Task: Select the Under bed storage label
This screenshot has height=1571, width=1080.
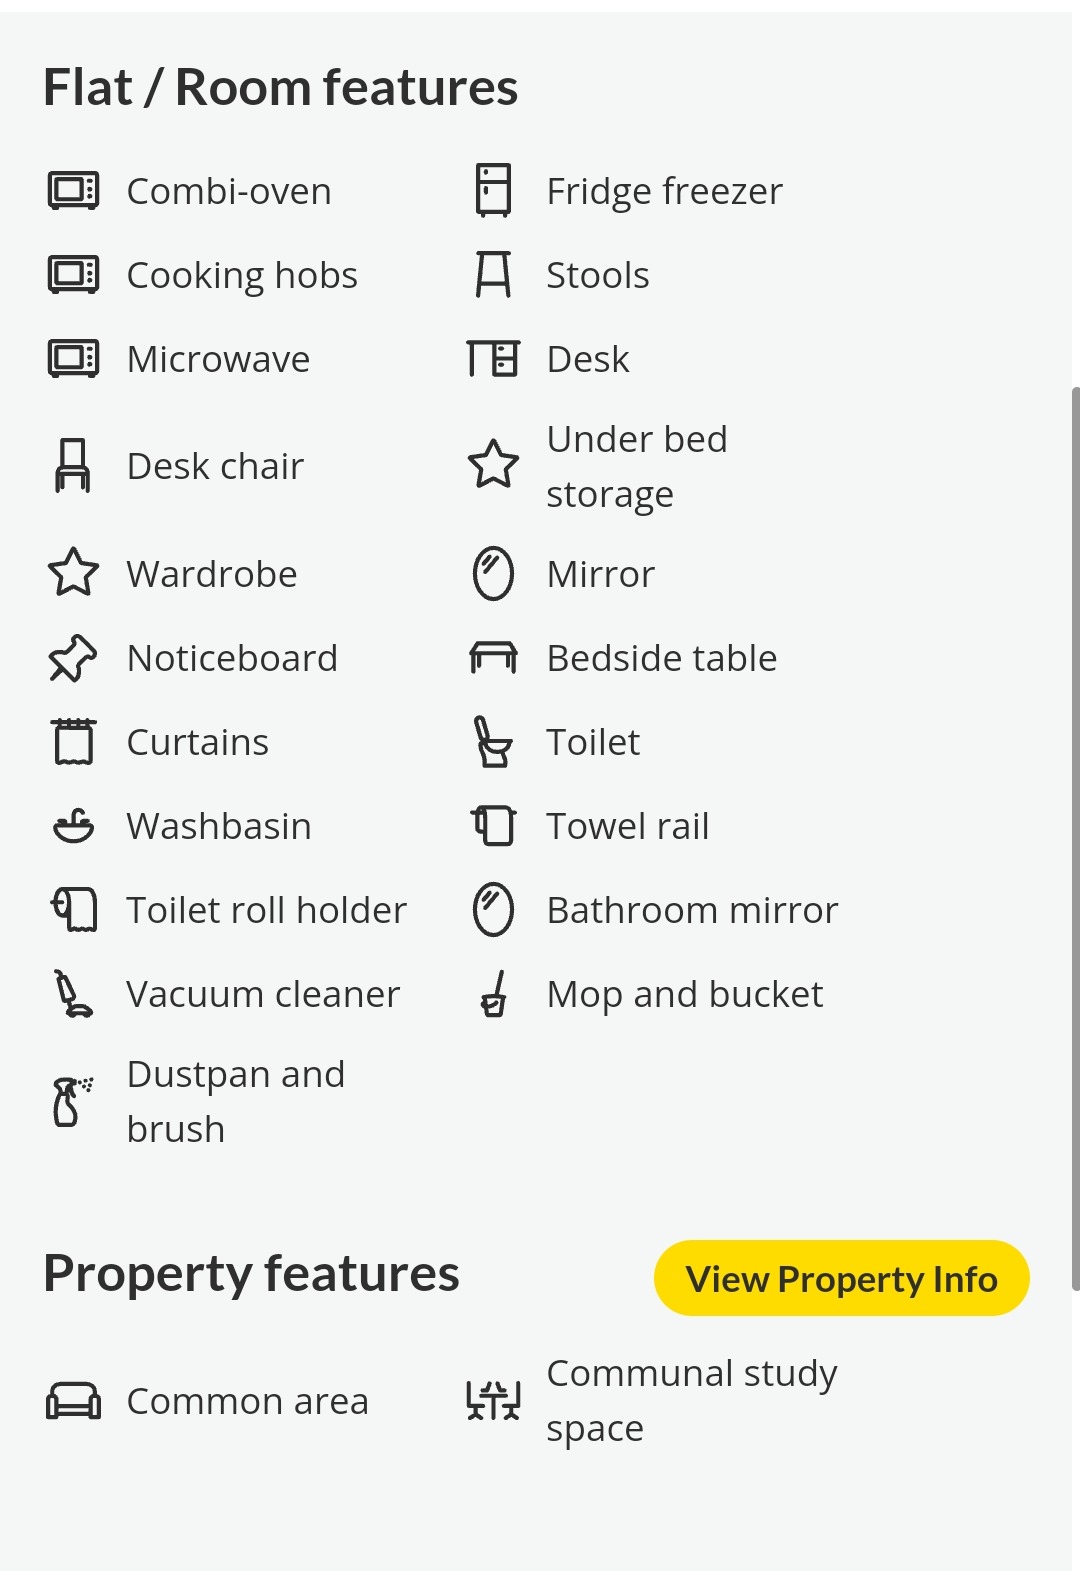Action: [637, 466]
